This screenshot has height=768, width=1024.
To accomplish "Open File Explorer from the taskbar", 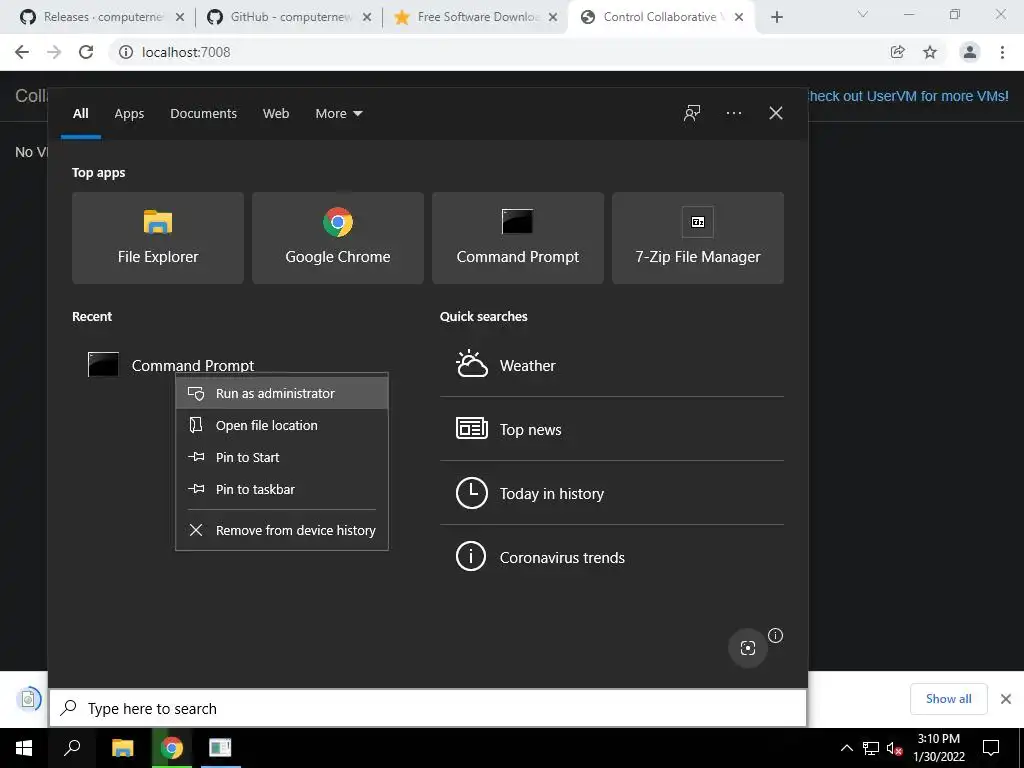I will point(122,748).
